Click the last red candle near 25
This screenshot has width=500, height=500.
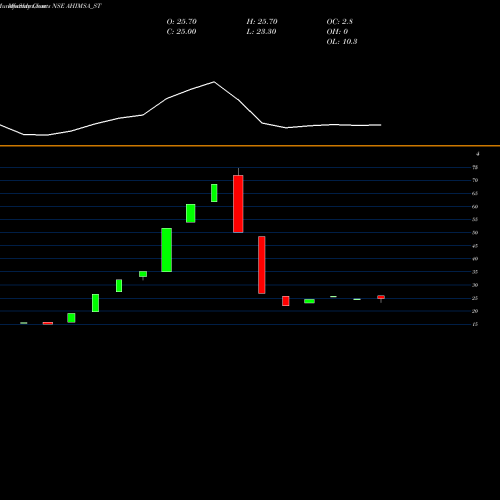(381, 297)
